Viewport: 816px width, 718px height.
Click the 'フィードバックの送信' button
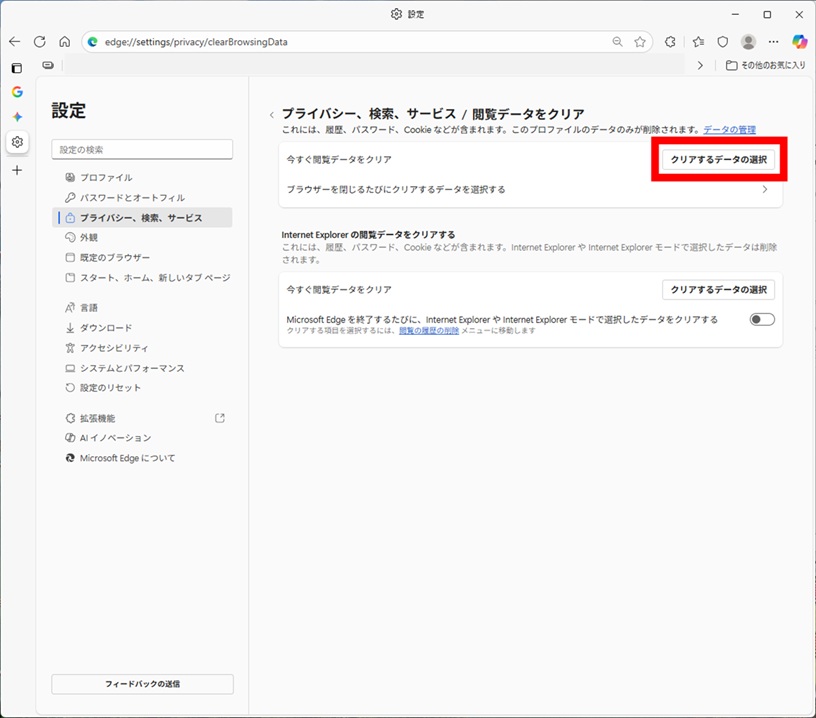coord(142,684)
